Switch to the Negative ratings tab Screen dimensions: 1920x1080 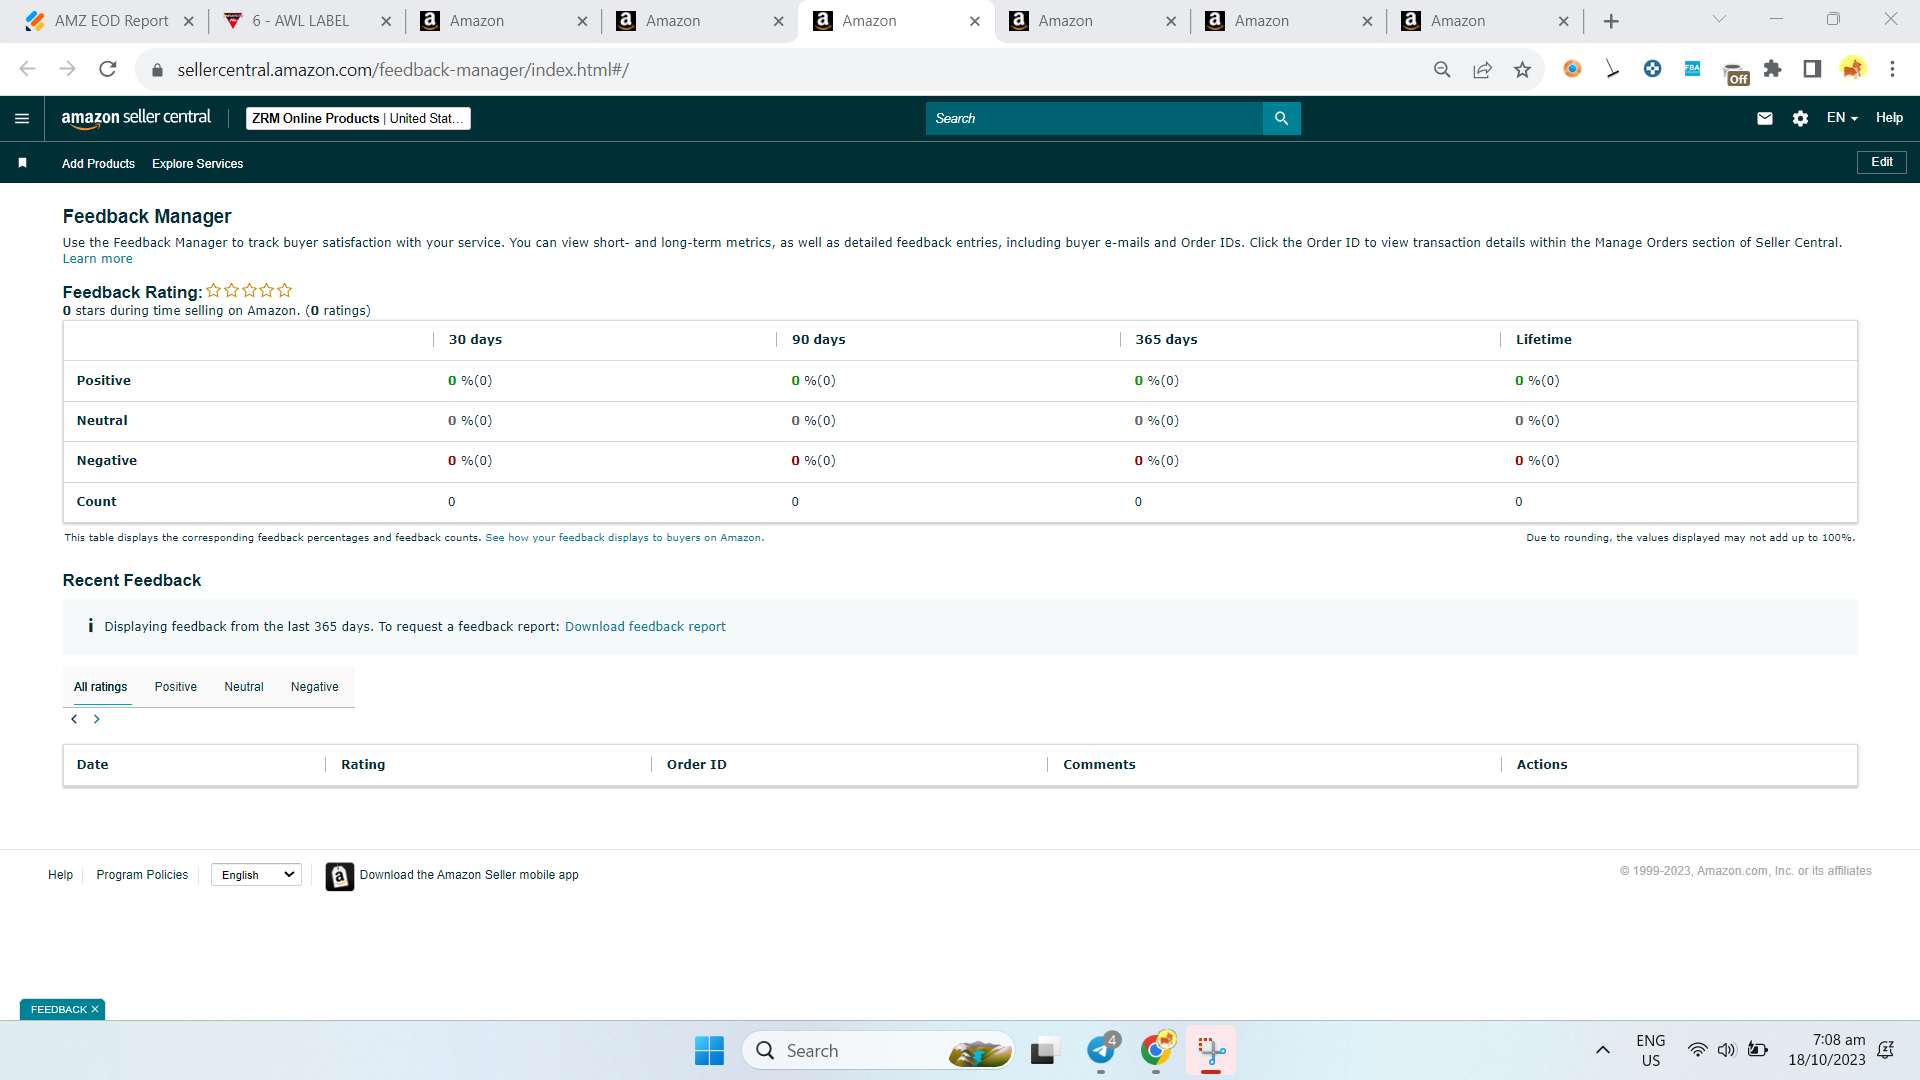(314, 687)
